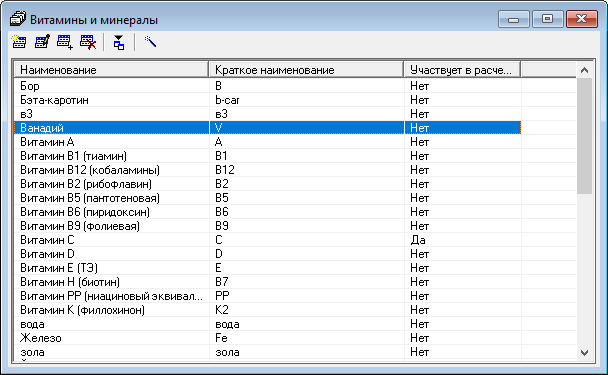The image size is (608, 375).
Task: Open the filter windows icon with black arrow
Action: click(x=119, y=42)
